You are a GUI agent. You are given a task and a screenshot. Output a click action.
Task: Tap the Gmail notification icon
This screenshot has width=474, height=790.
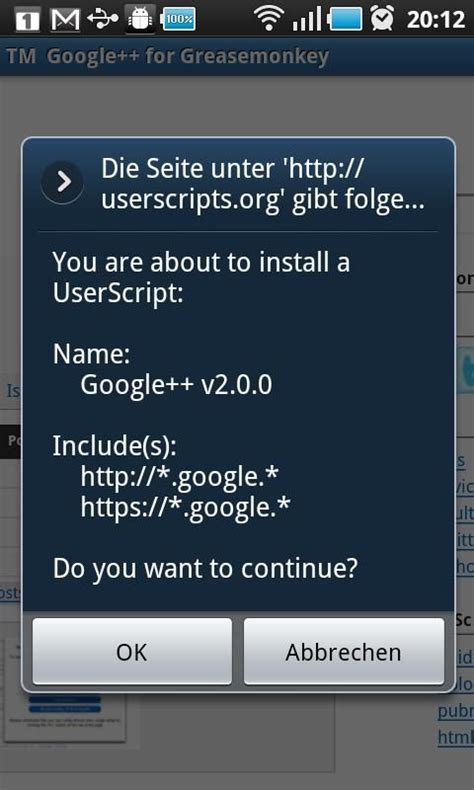click(65, 20)
